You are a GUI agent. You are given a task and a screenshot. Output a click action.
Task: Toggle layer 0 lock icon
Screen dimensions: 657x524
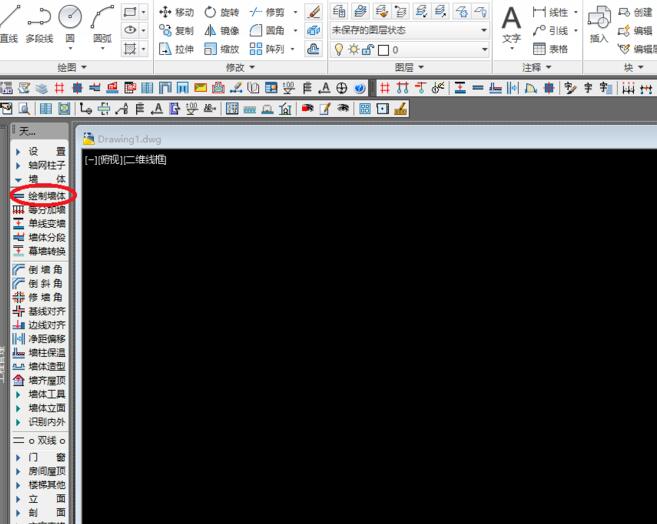pos(368,50)
